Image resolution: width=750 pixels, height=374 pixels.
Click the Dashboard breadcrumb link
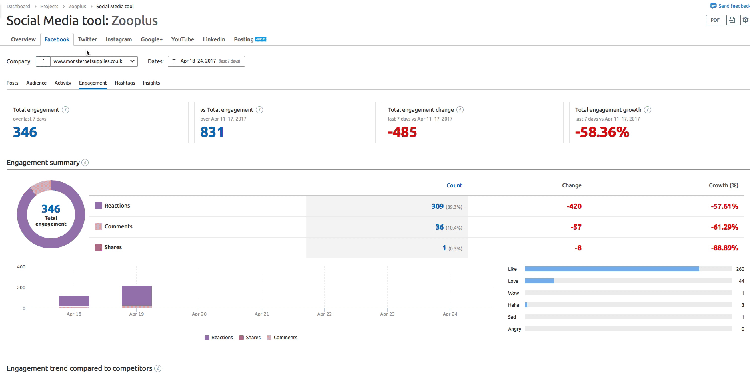click(x=19, y=6)
